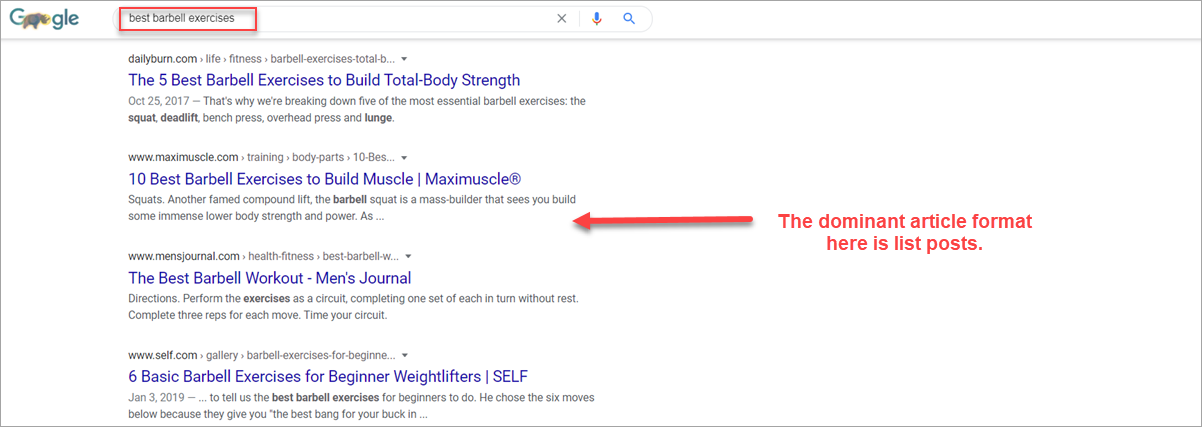Click the magnifying glass search icon
Viewport: 1202px width, 427px height.
point(629,18)
